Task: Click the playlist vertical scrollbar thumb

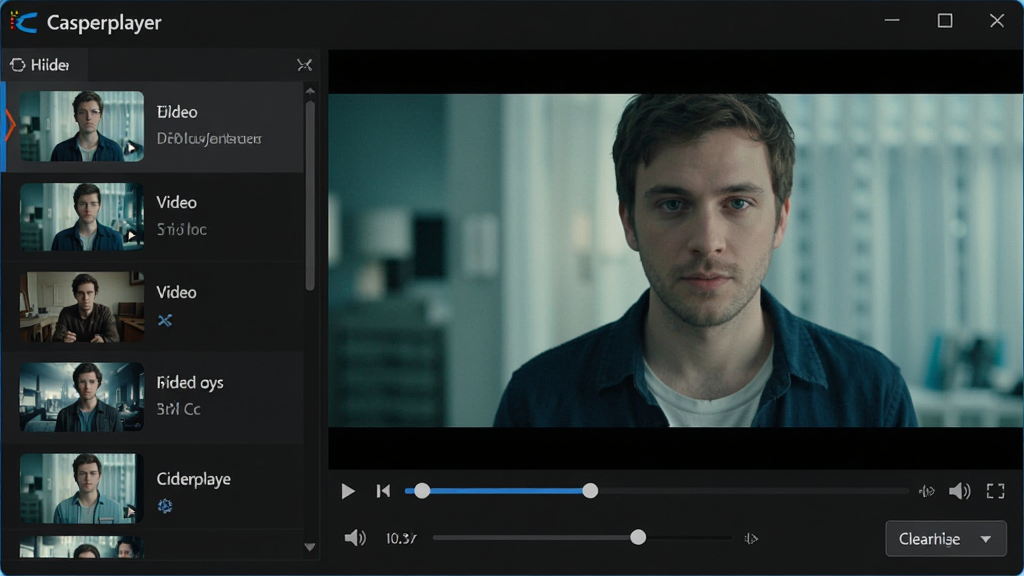Action: [x=310, y=195]
